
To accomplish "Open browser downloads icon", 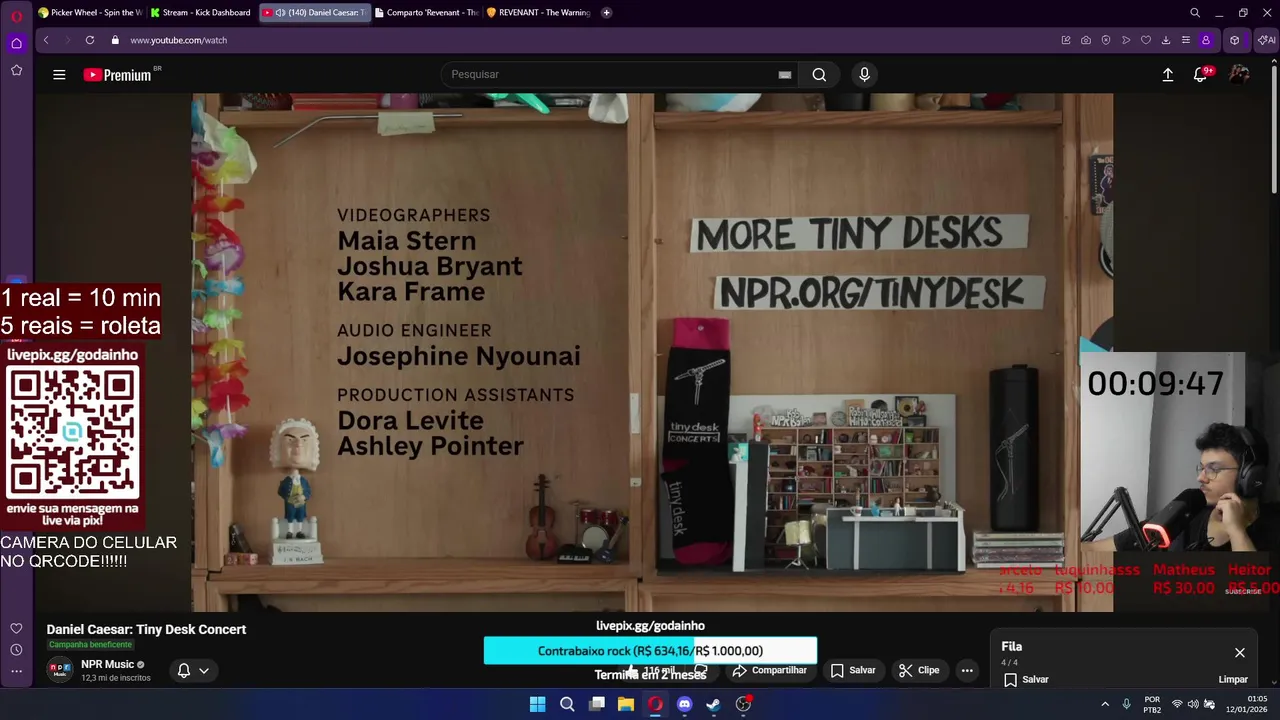I will 1166,40.
